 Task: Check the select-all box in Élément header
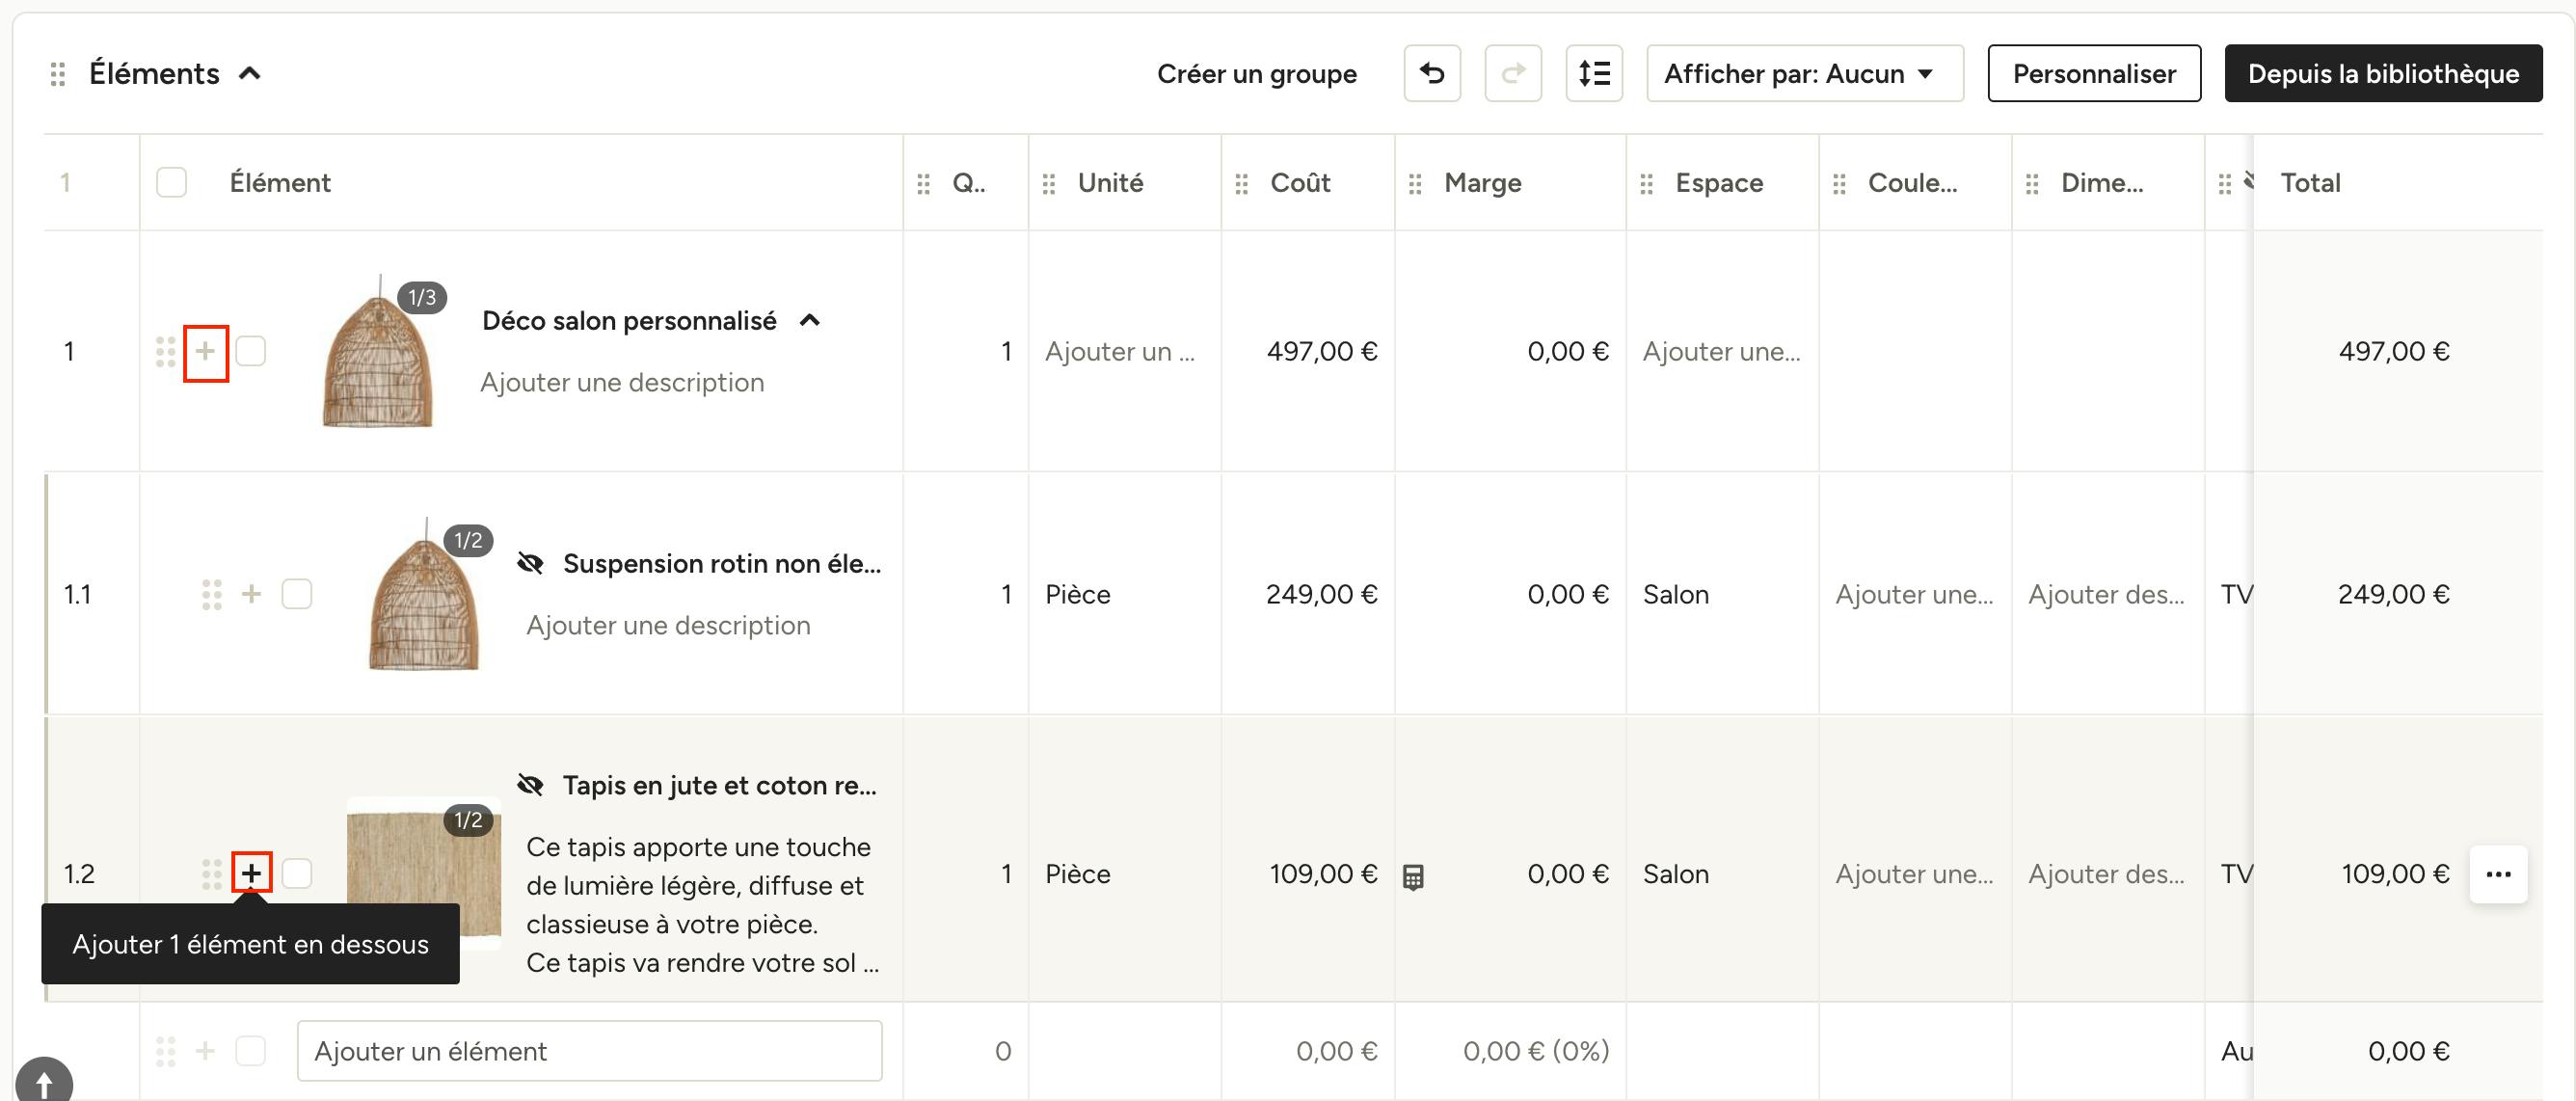coord(172,182)
